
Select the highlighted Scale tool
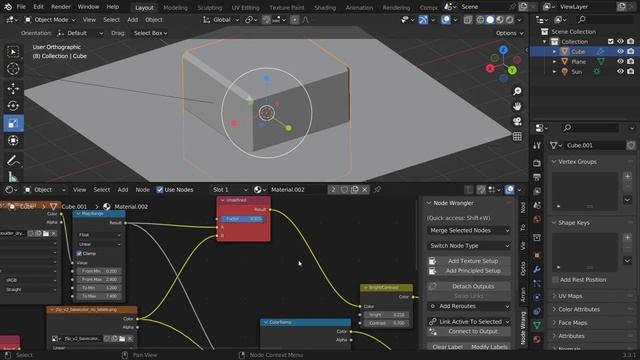click(13, 123)
